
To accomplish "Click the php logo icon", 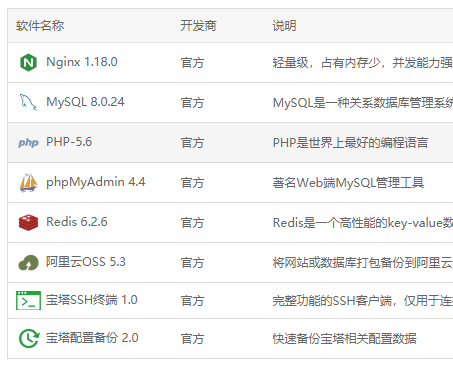I will click(28, 143).
